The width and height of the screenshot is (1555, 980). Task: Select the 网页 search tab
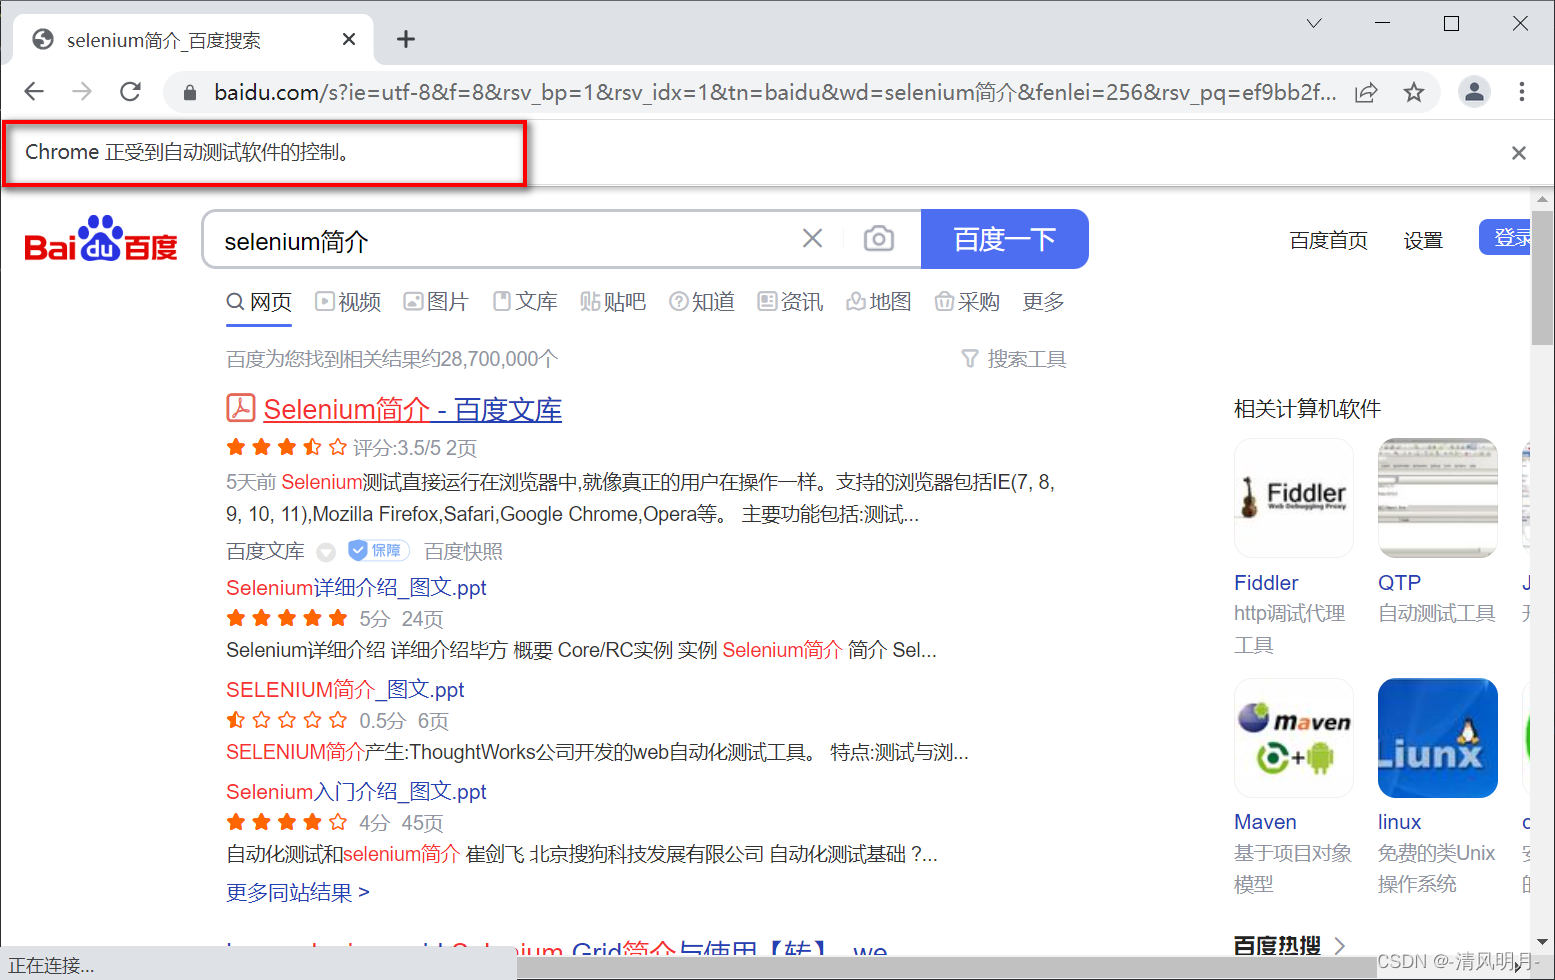[259, 302]
